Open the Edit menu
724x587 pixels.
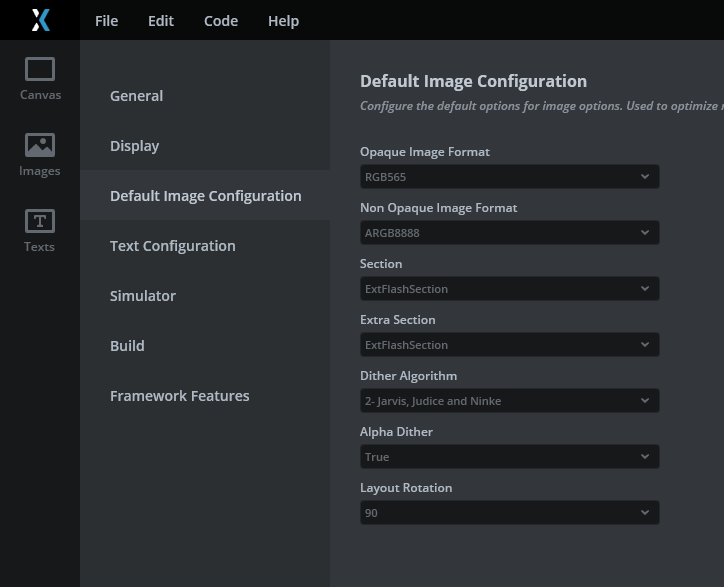pyautogui.click(x=161, y=21)
